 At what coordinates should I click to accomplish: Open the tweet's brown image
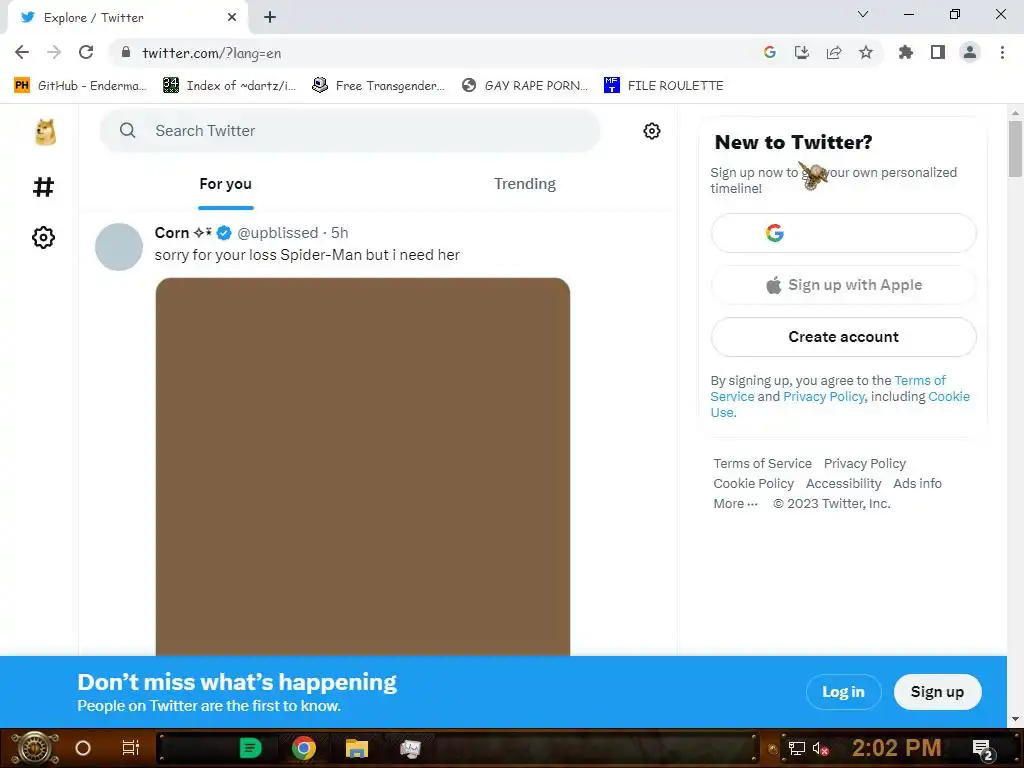[x=362, y=466]
